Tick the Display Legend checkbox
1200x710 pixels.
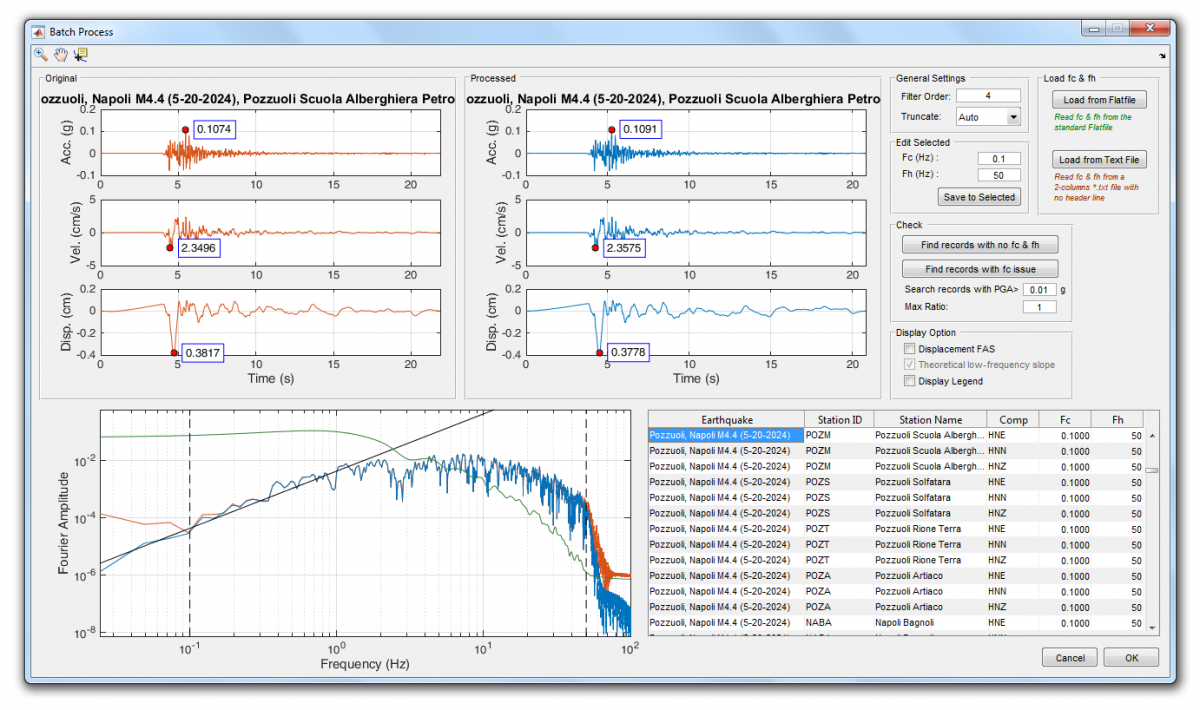coord(909,381)
